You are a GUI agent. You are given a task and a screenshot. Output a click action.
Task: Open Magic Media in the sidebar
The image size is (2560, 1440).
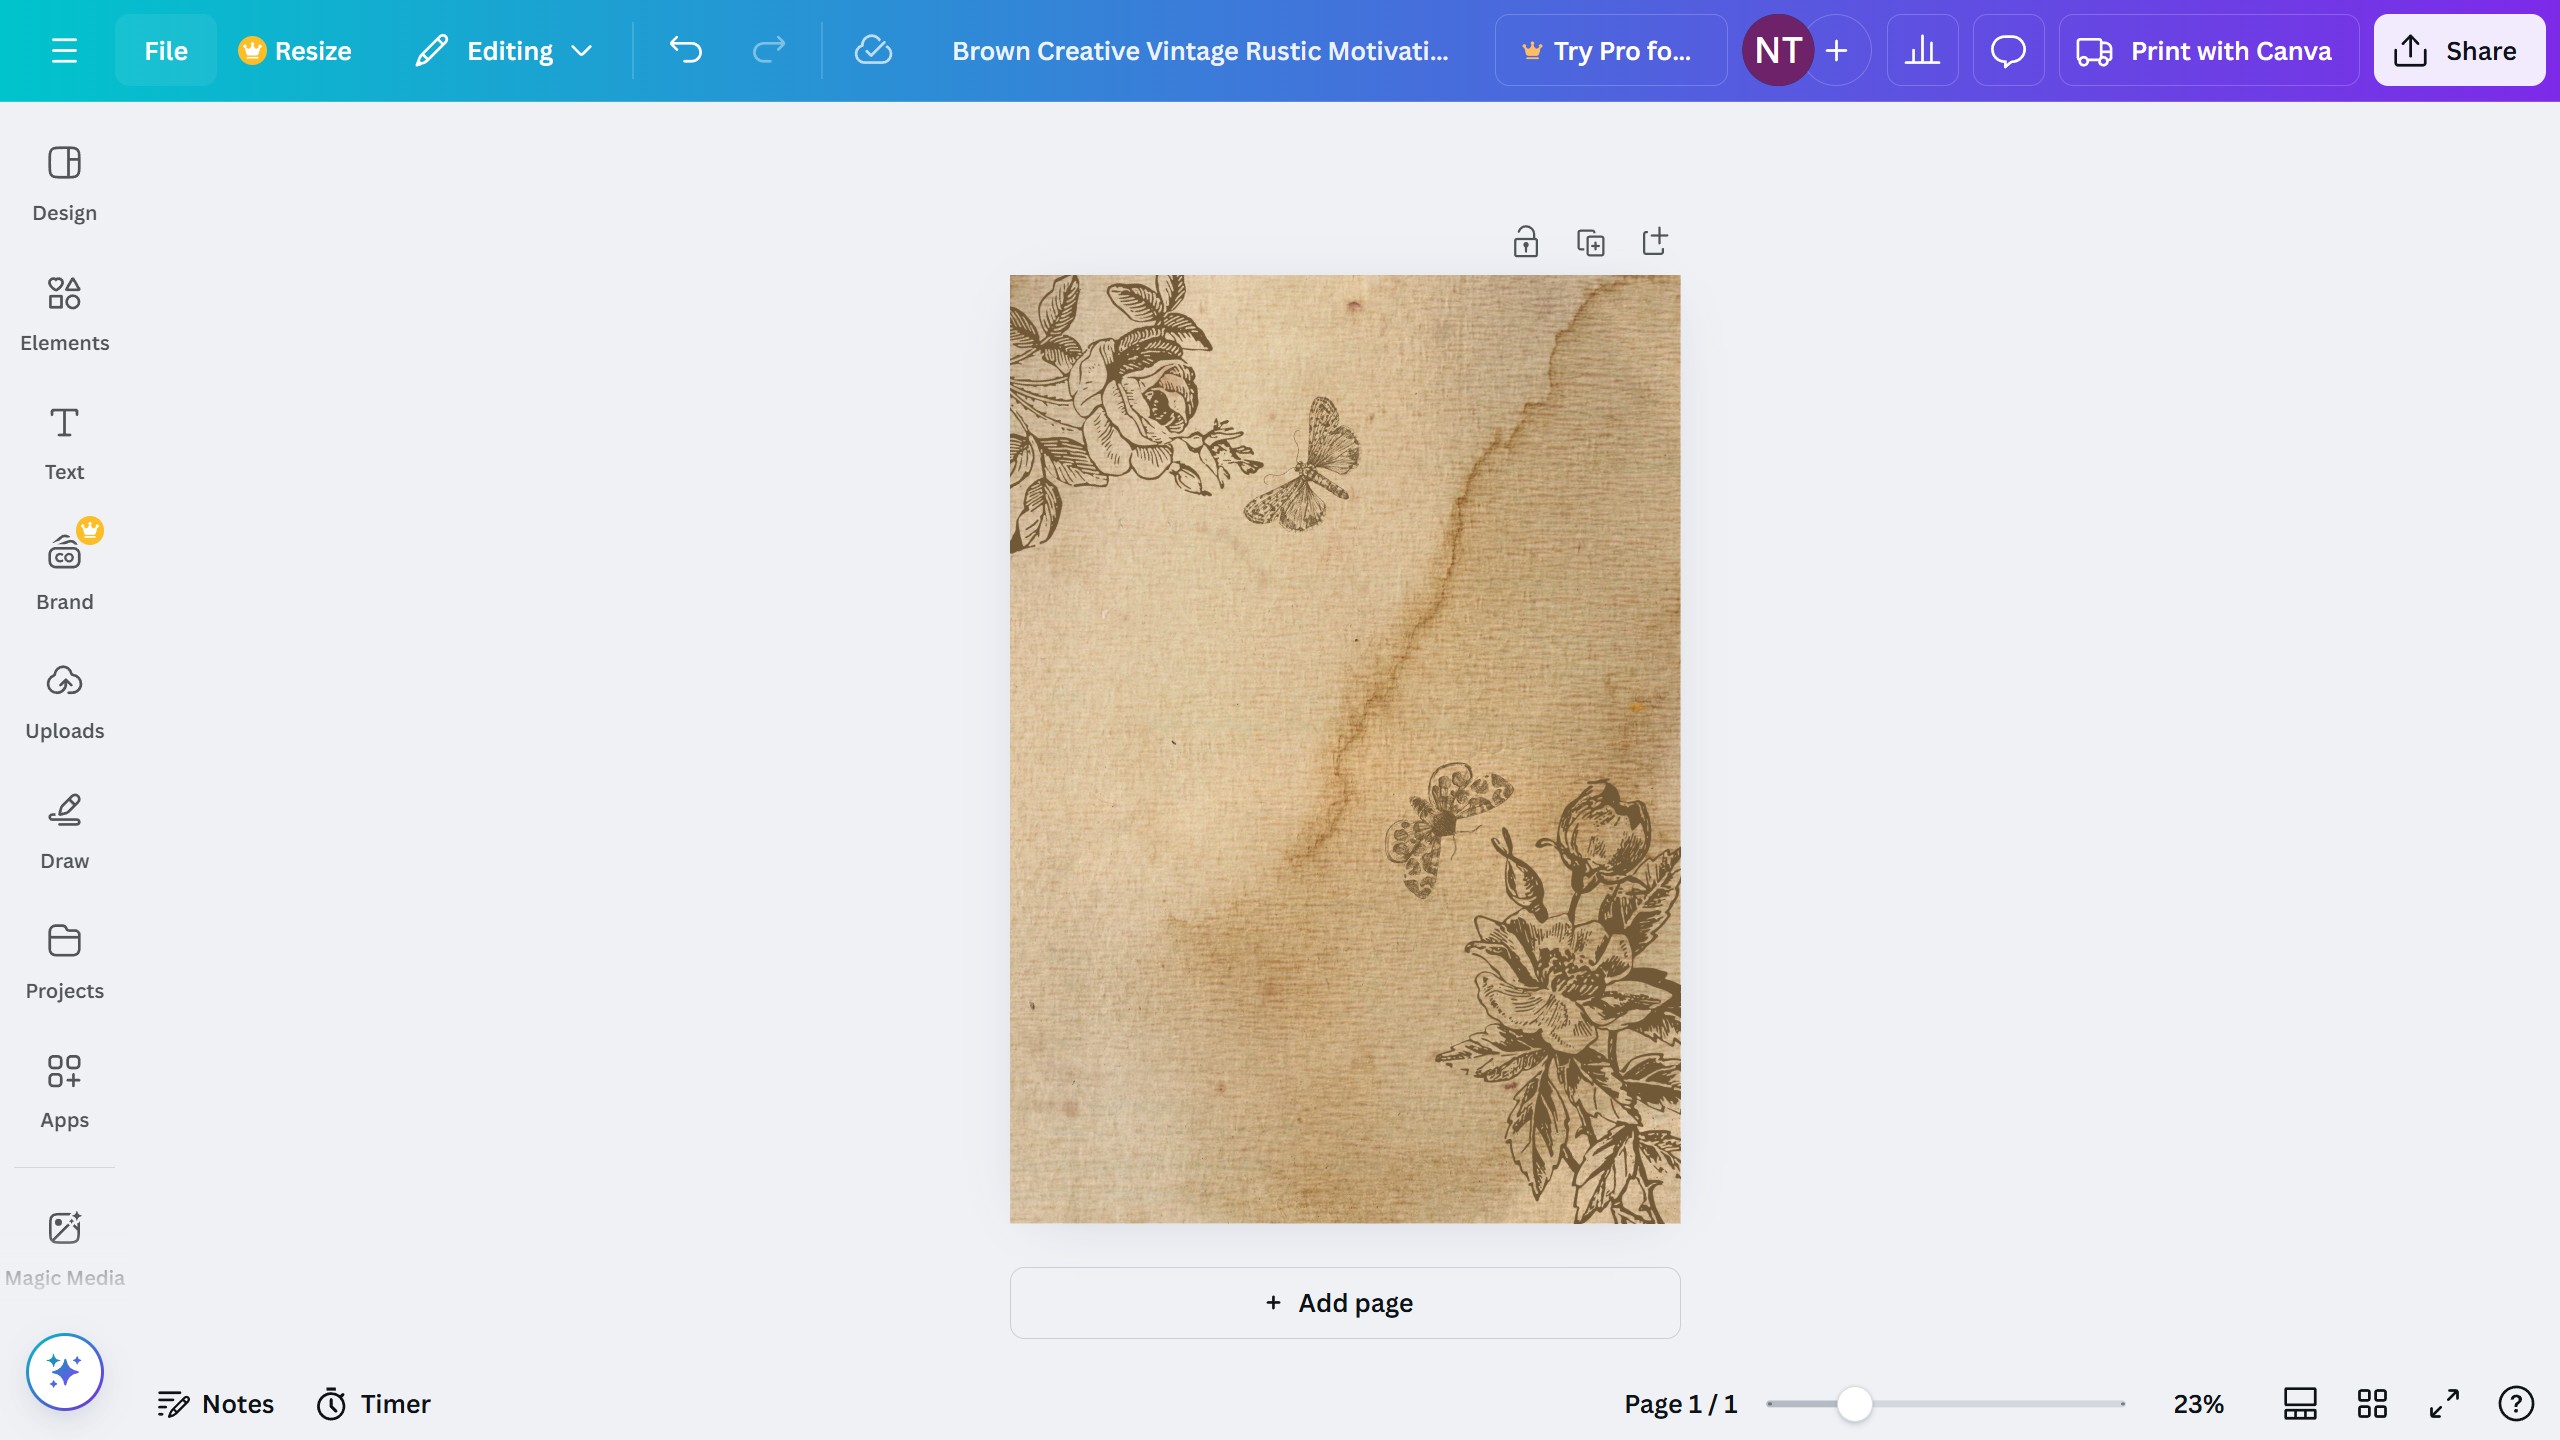pos(64,1246)
